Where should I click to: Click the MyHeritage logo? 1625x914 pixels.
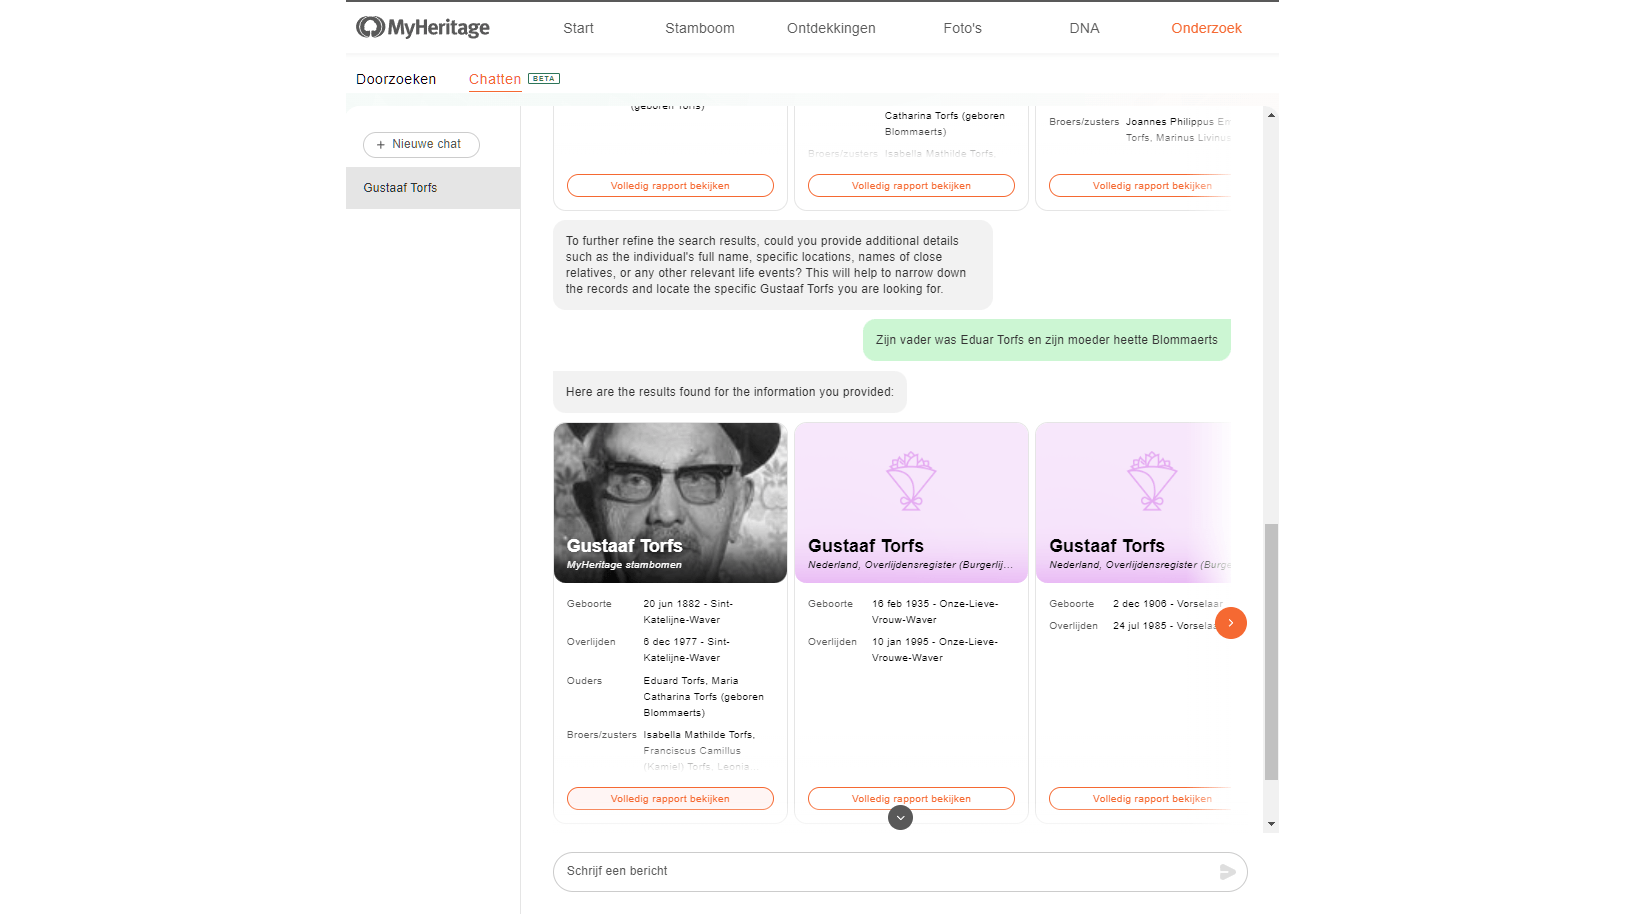[x=423, y=28]
